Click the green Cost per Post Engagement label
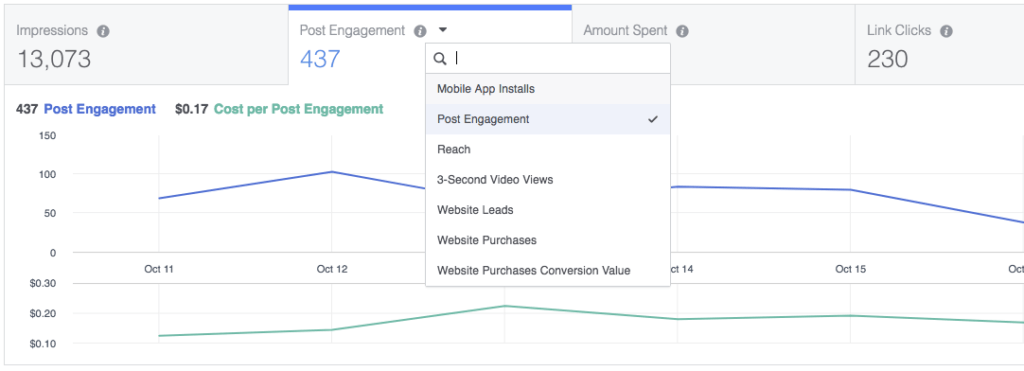1024x371 pixels. [x=298, y=109]
